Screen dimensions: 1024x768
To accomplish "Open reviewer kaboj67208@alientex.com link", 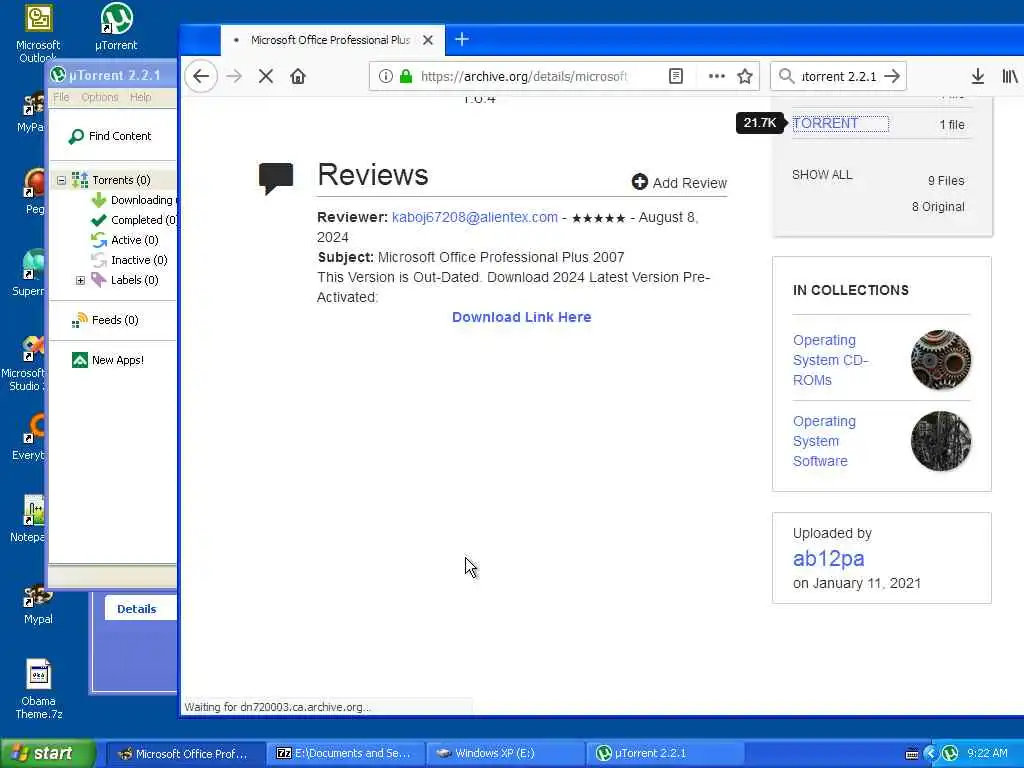I will 475,217.
